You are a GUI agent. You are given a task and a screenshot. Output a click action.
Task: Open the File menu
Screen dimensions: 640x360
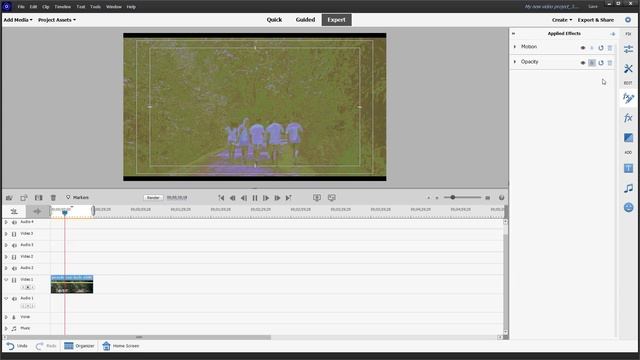[x=21, y=7]
